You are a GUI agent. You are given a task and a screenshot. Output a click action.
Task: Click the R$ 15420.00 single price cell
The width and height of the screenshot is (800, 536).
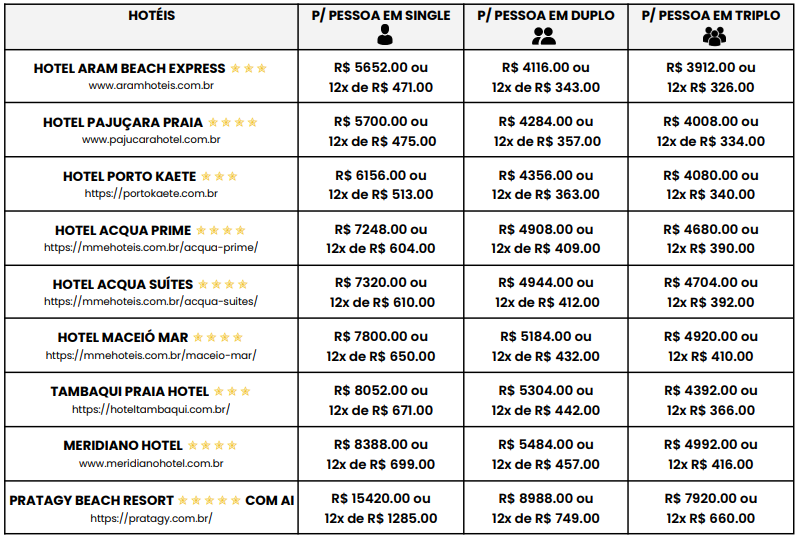381,498
